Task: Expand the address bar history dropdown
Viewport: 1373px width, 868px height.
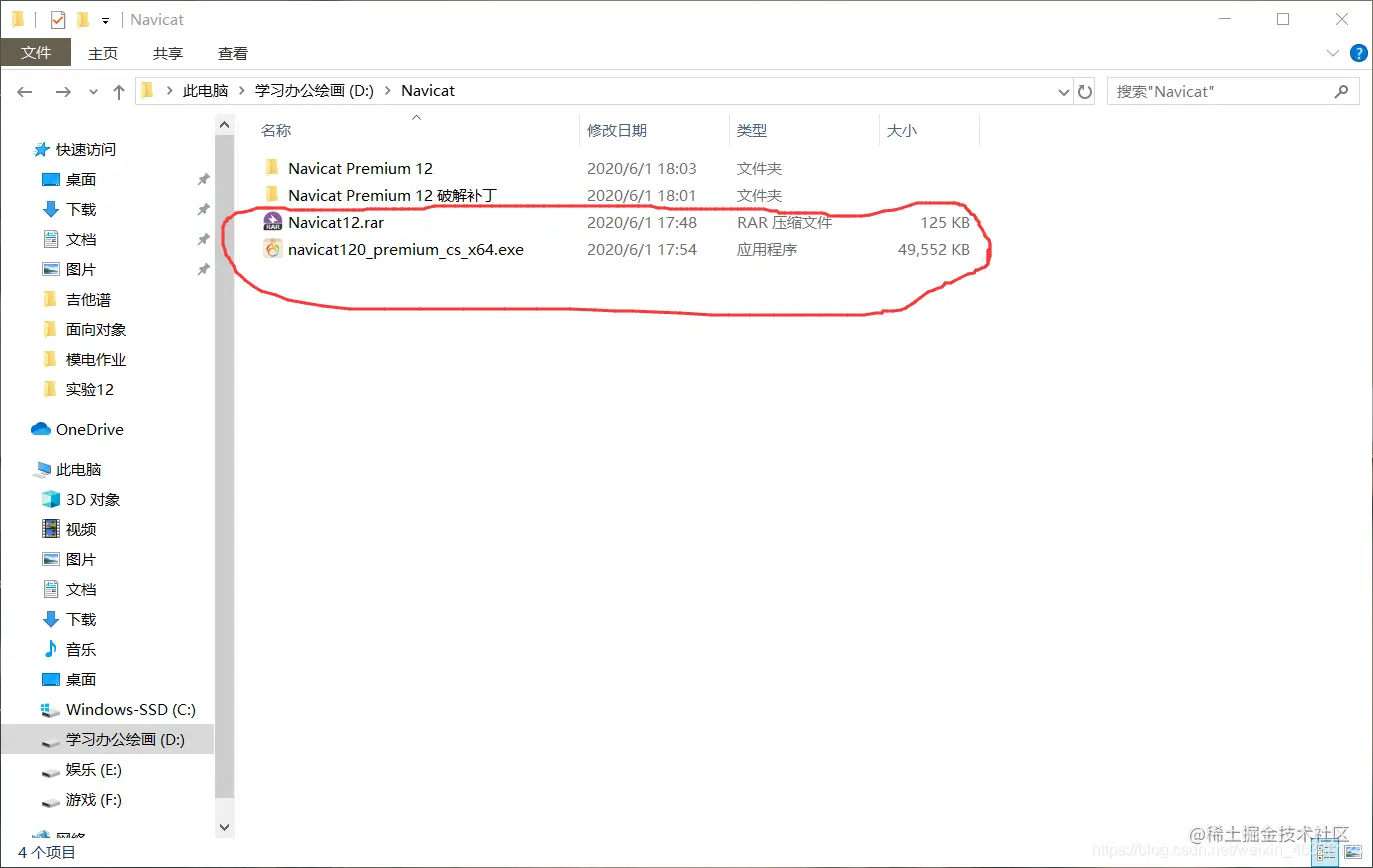Action: click(1064, 91)
